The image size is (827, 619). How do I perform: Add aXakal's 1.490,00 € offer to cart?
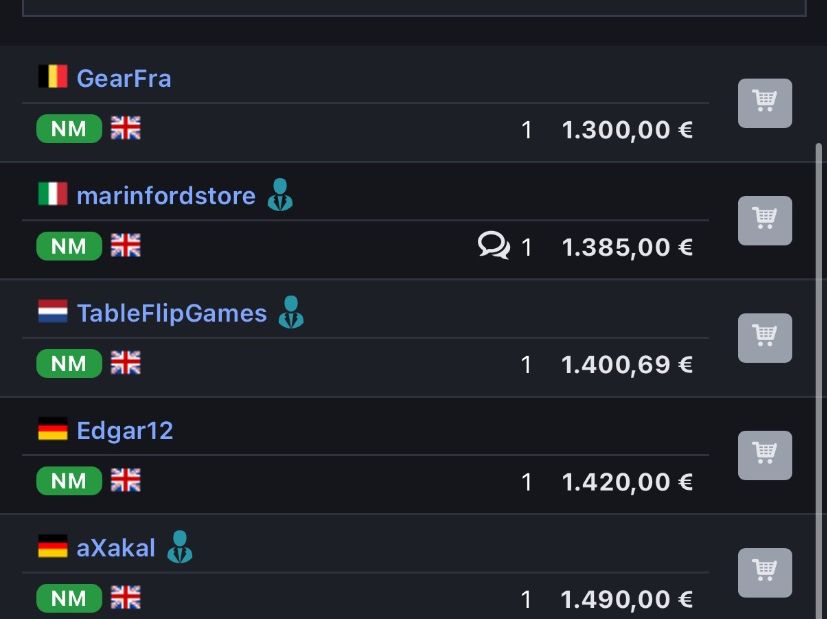(764, 573)
